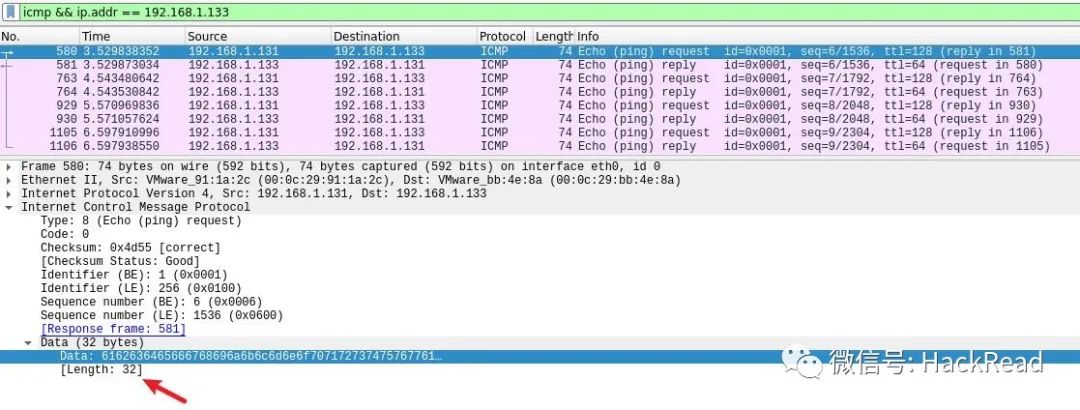Click time value 5.571057624 in packet list
The height and width of the screenshot is (410, 1080).
click(121, 119)
